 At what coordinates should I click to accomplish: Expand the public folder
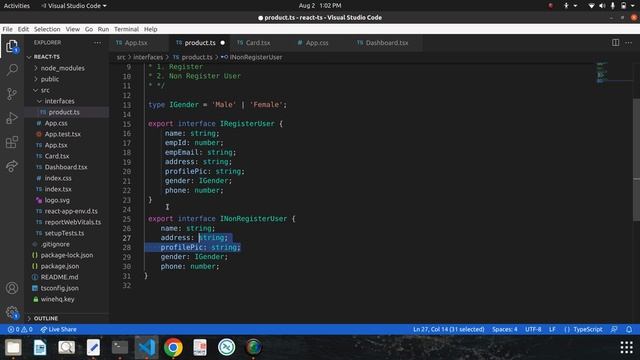tap(49, 79)
